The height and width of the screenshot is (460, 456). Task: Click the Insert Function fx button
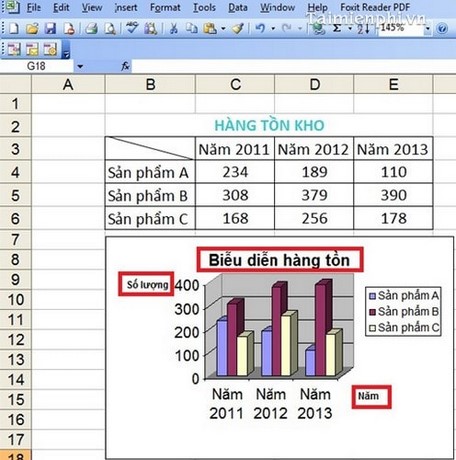tap(125, 66)
